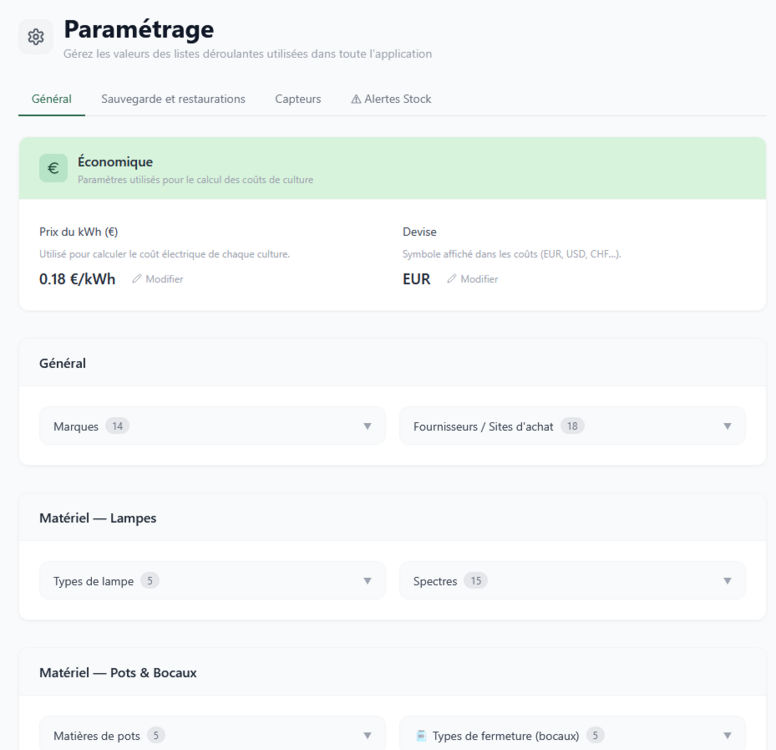Viewport: 776px width, 750px height.
Task: Open the Capteurs tab
Action: point(298,99)
